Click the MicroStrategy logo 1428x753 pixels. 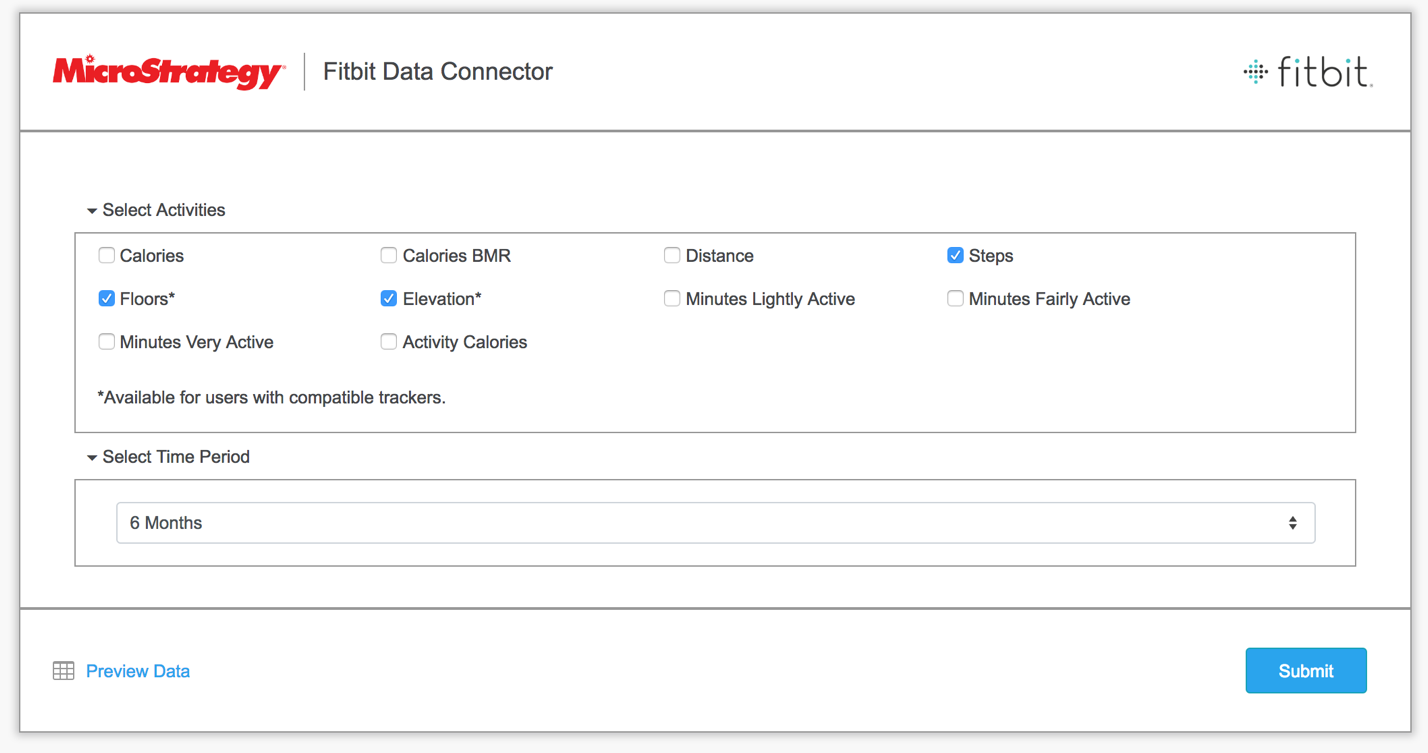pyautogui.click(x=168, y=72)
